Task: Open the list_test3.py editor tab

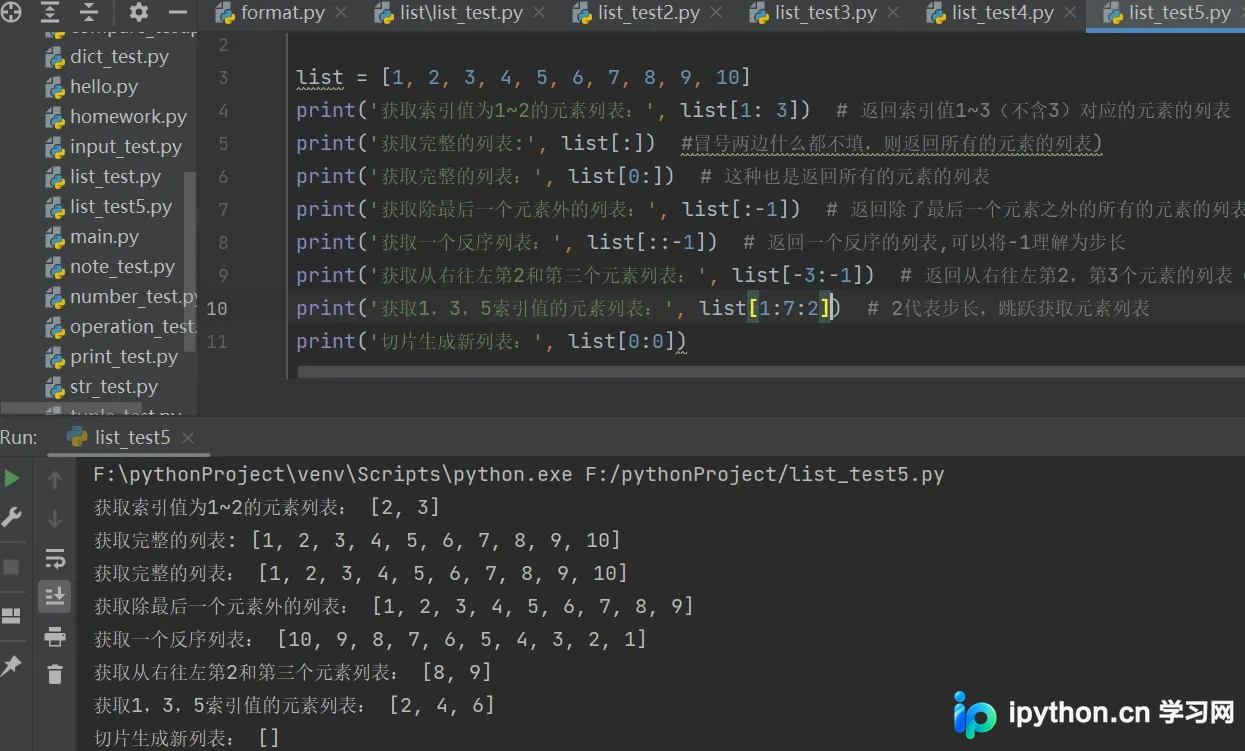Action: (x=825, y=14)
